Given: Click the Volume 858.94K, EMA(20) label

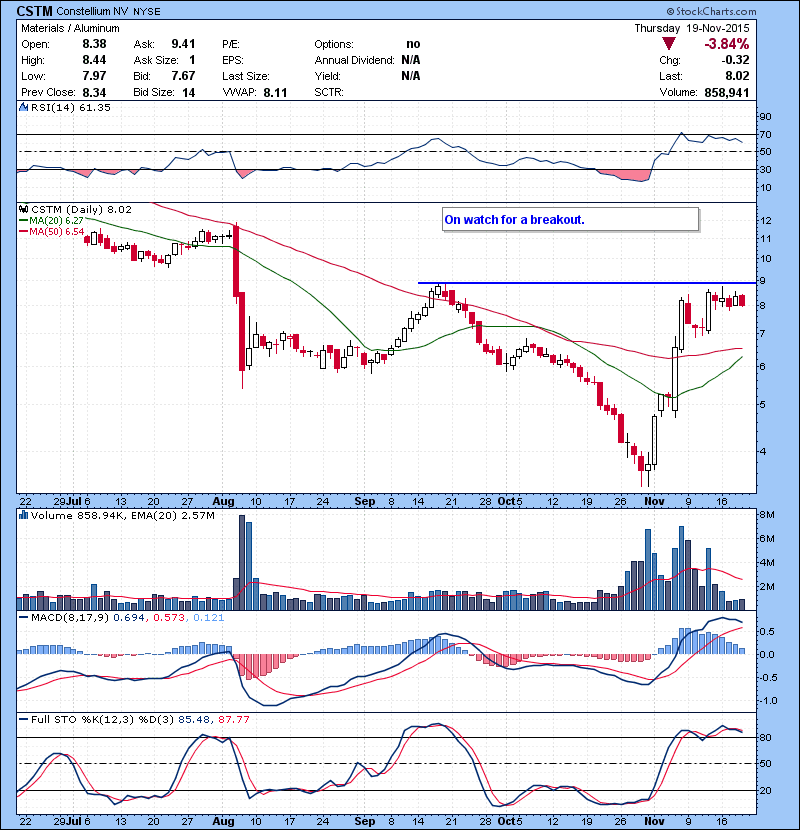Looking at the screenshot, I should (123, 516).
